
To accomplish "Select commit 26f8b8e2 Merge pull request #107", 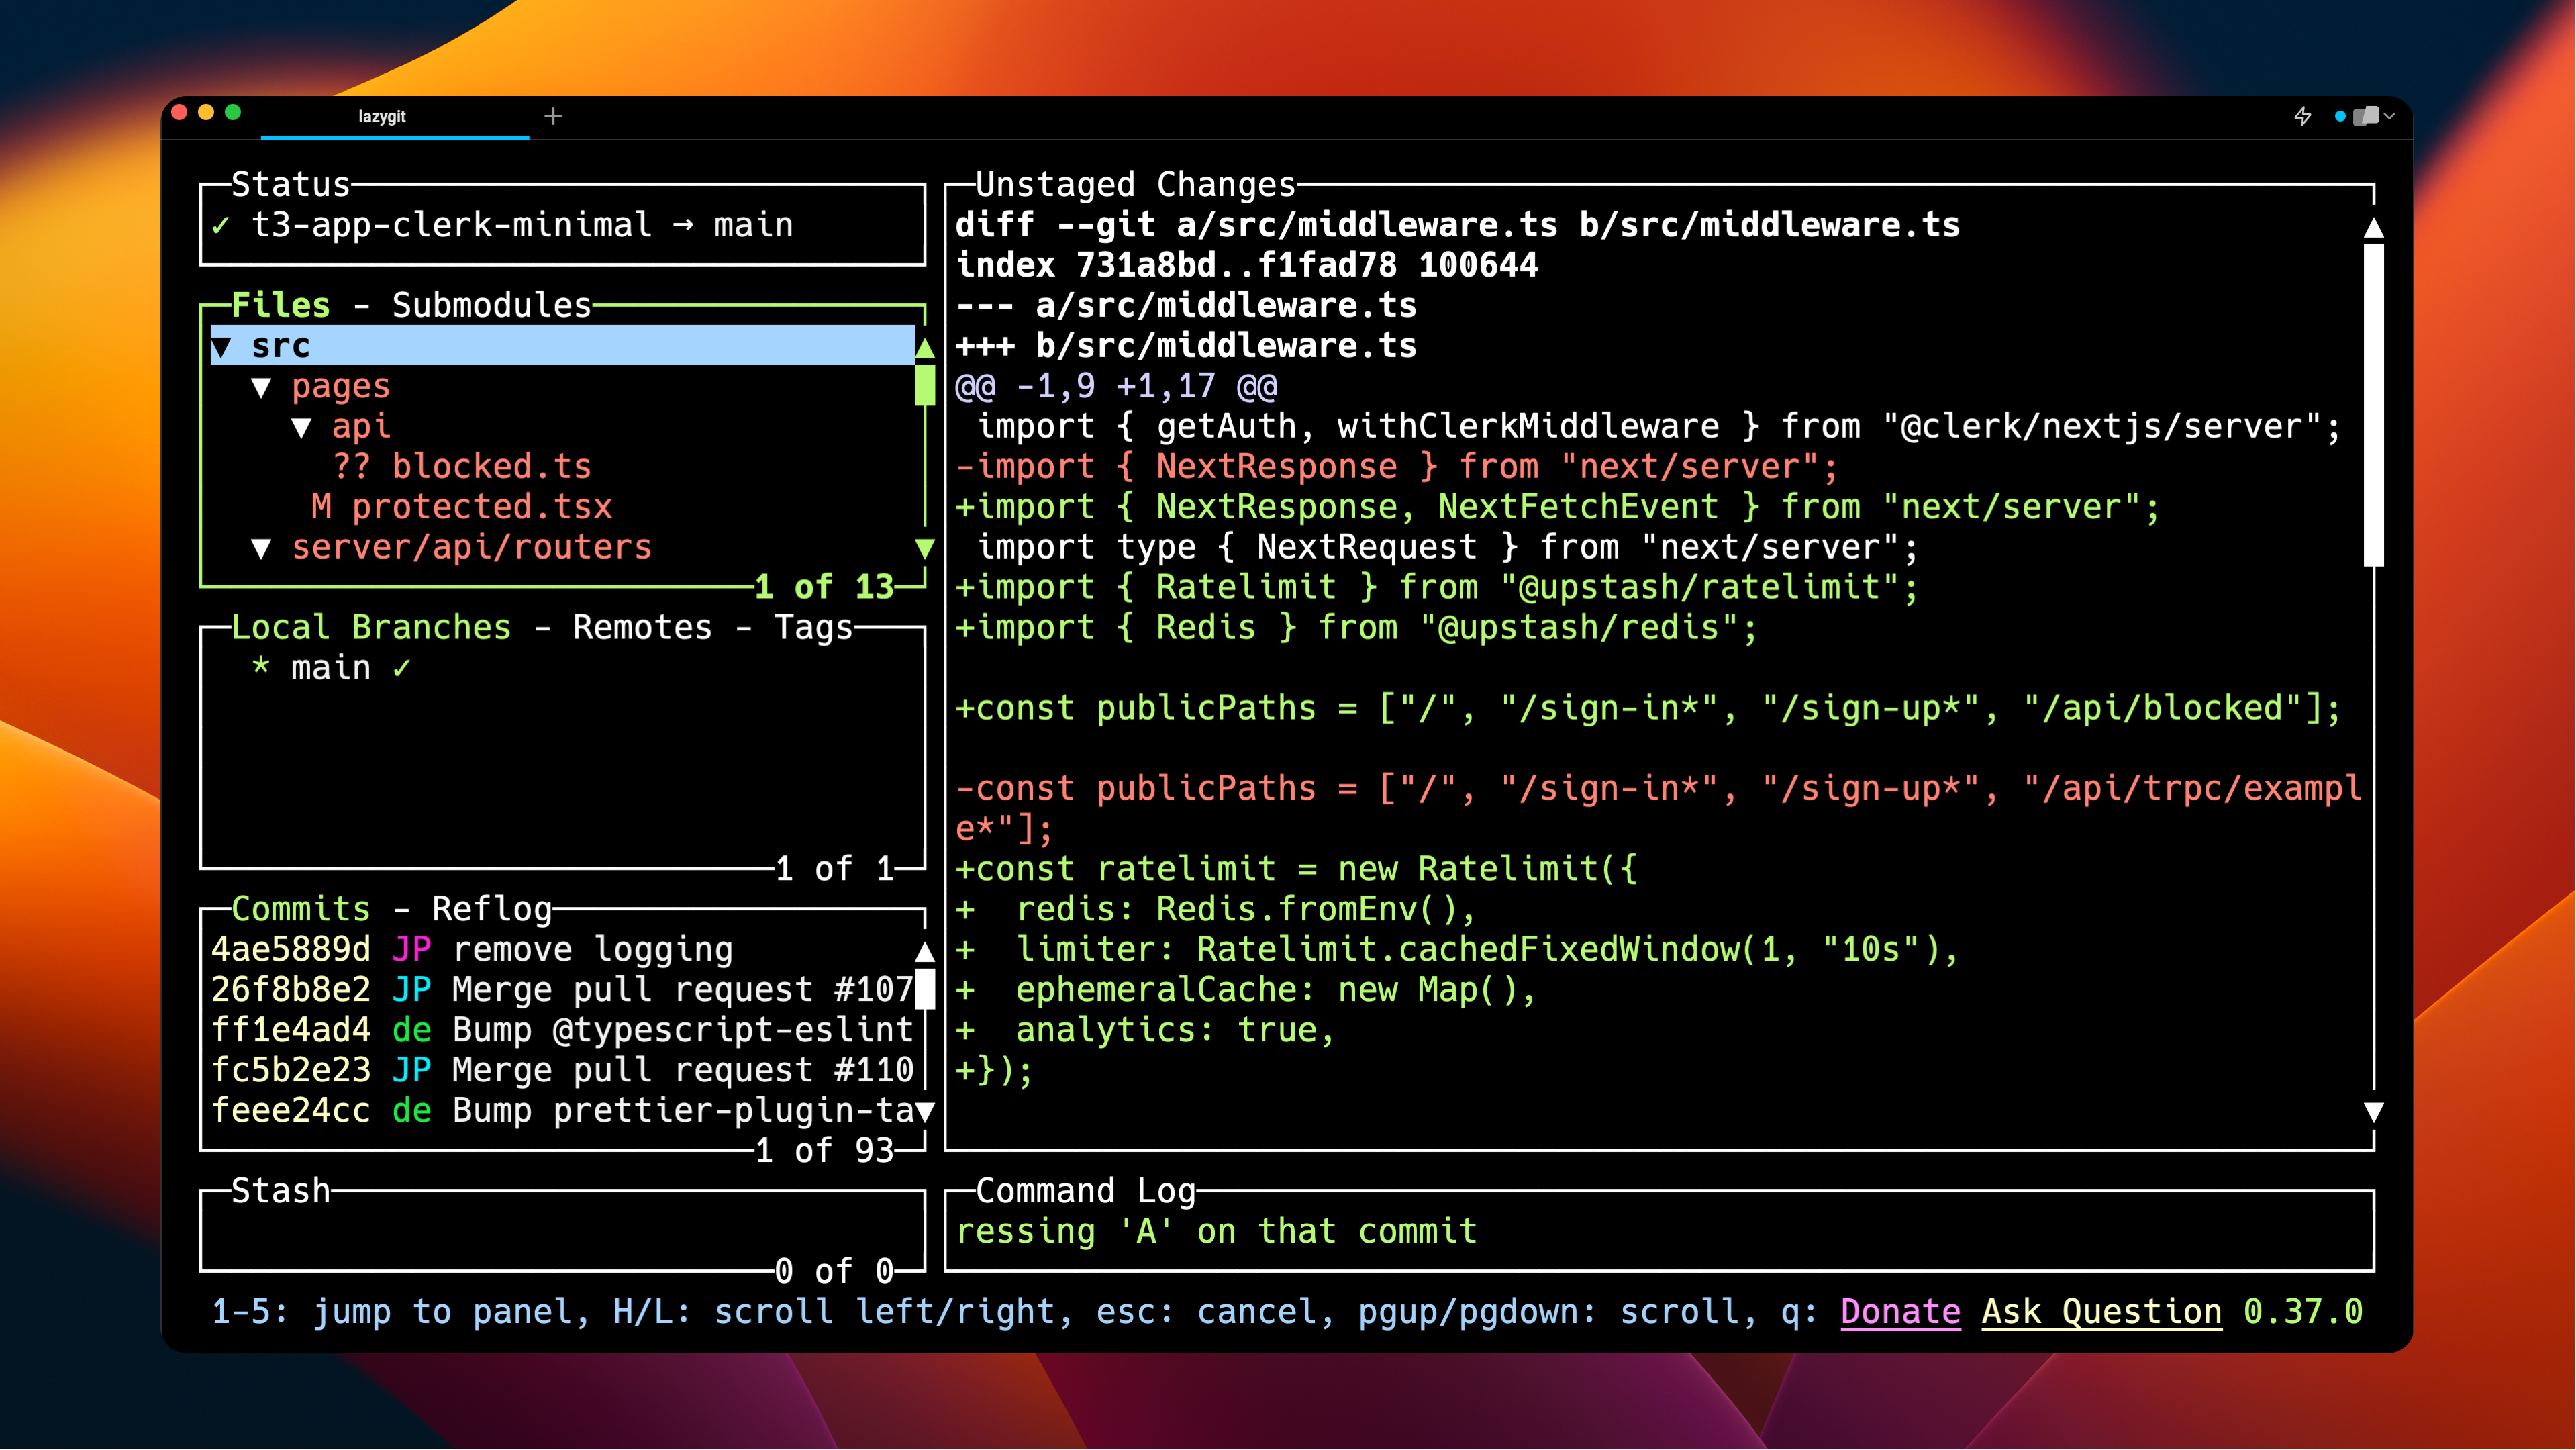I will (x=562, y=990).
